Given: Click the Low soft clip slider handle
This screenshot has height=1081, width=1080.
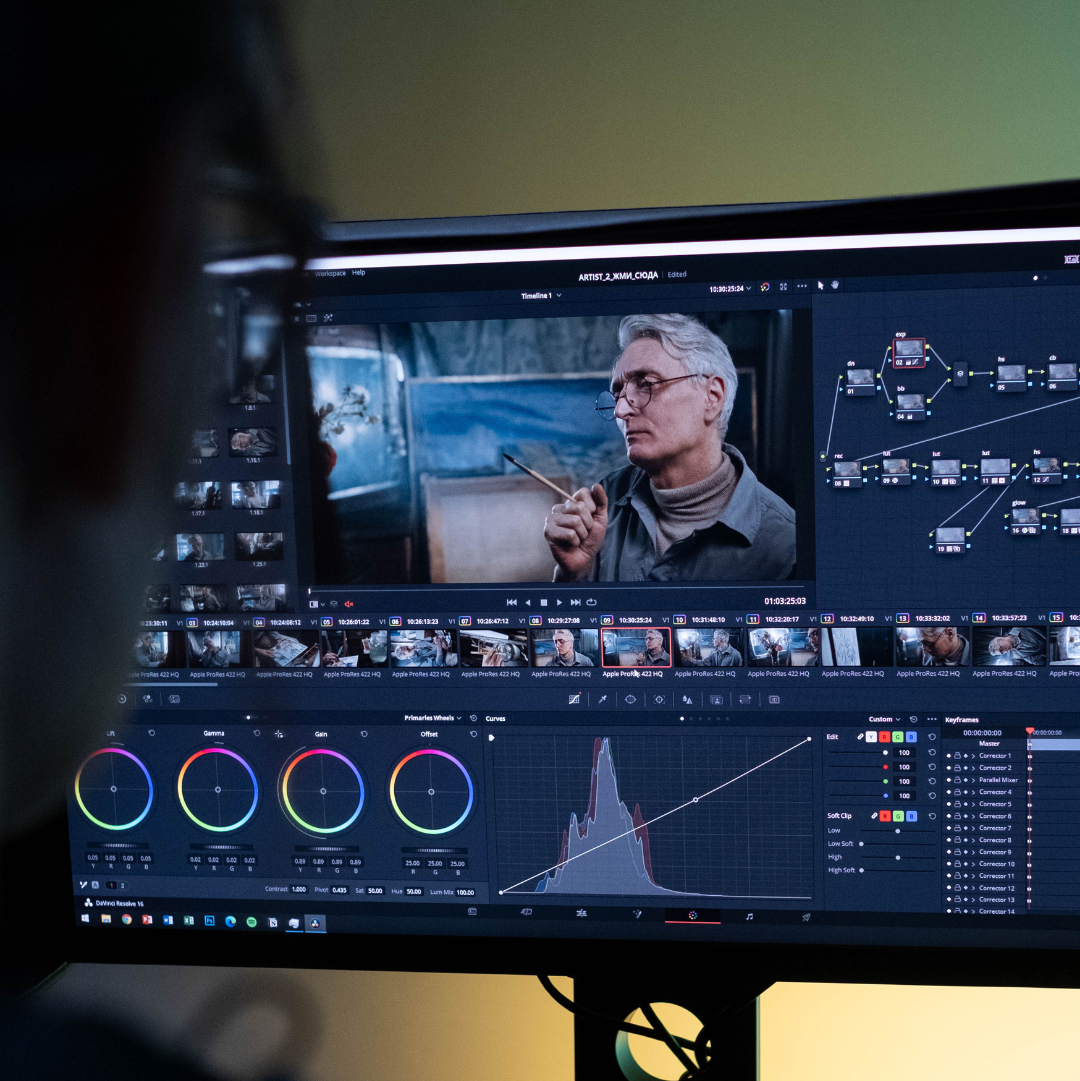Looking at the screenshot, I should point(897,831).
